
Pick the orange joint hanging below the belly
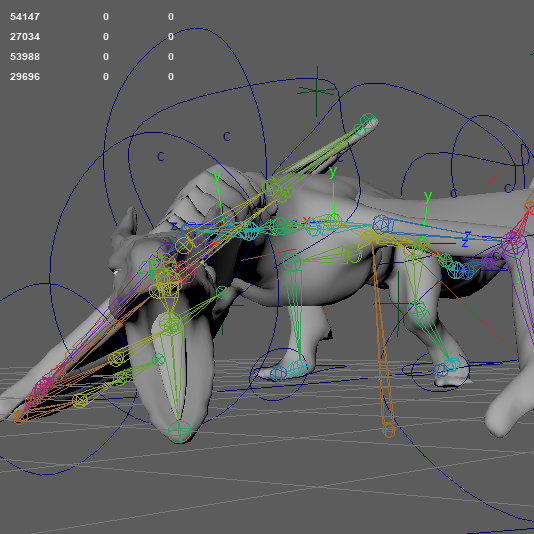click(x=389, y=429)
